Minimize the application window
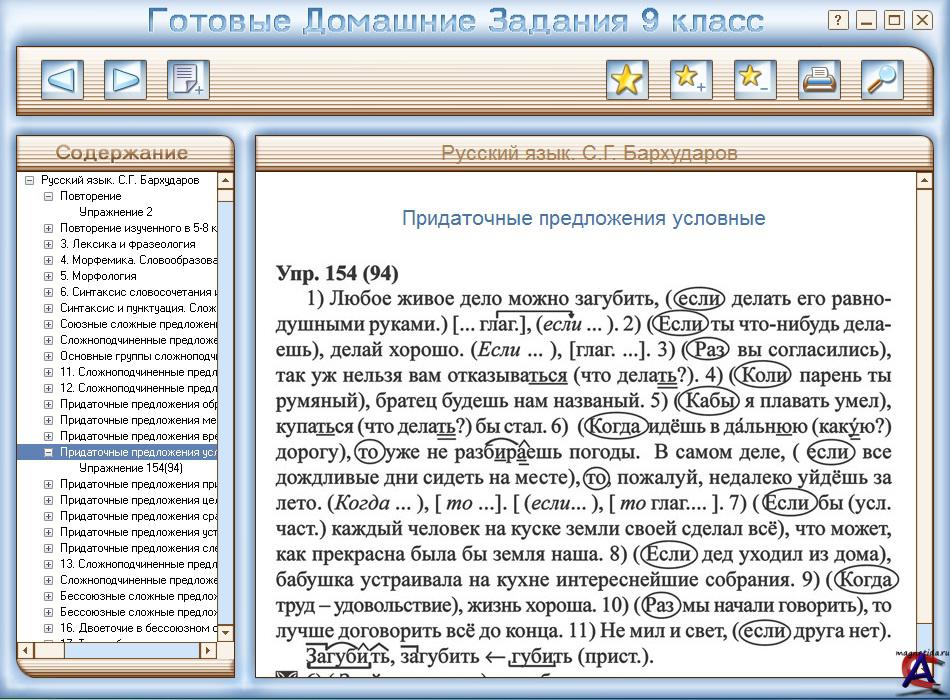Viewport: 950px width, 700px height. coord(866,21)
